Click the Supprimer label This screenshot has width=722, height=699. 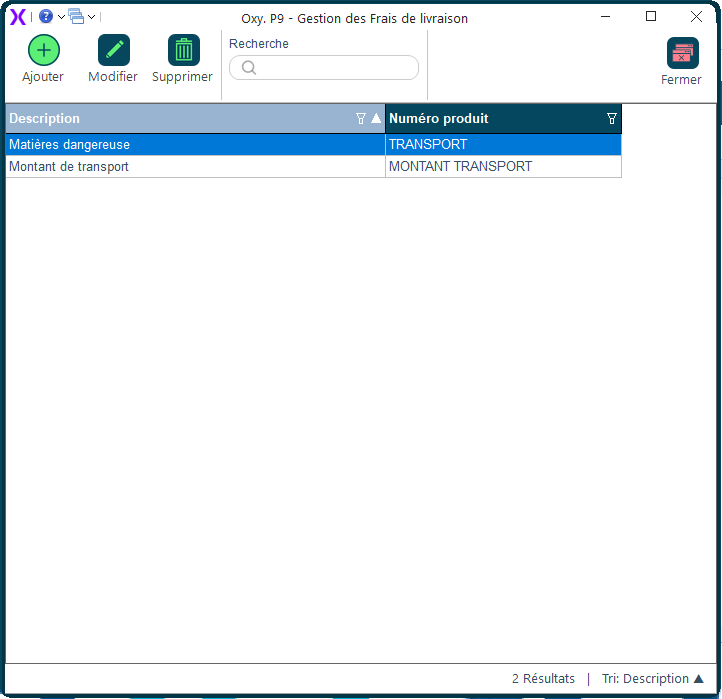tap(182, 77)
